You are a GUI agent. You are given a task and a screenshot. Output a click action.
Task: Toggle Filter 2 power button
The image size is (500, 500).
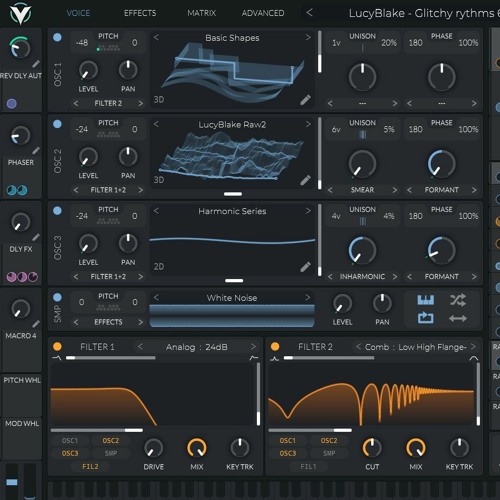coord(275,347)
